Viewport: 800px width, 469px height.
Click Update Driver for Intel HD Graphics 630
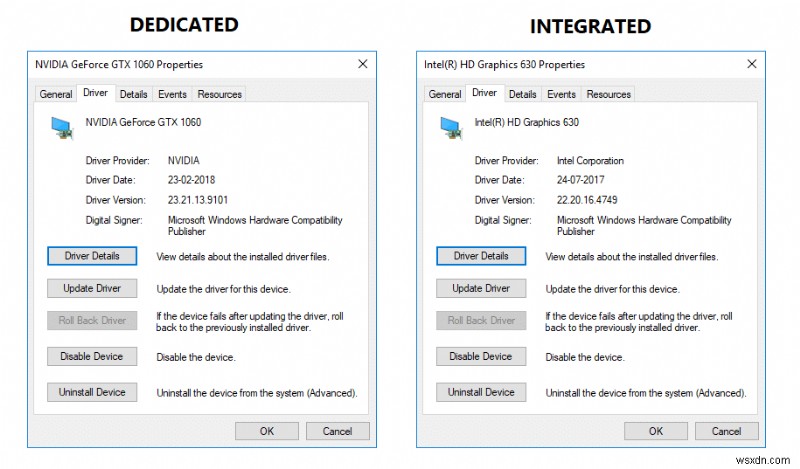(481, 288)
